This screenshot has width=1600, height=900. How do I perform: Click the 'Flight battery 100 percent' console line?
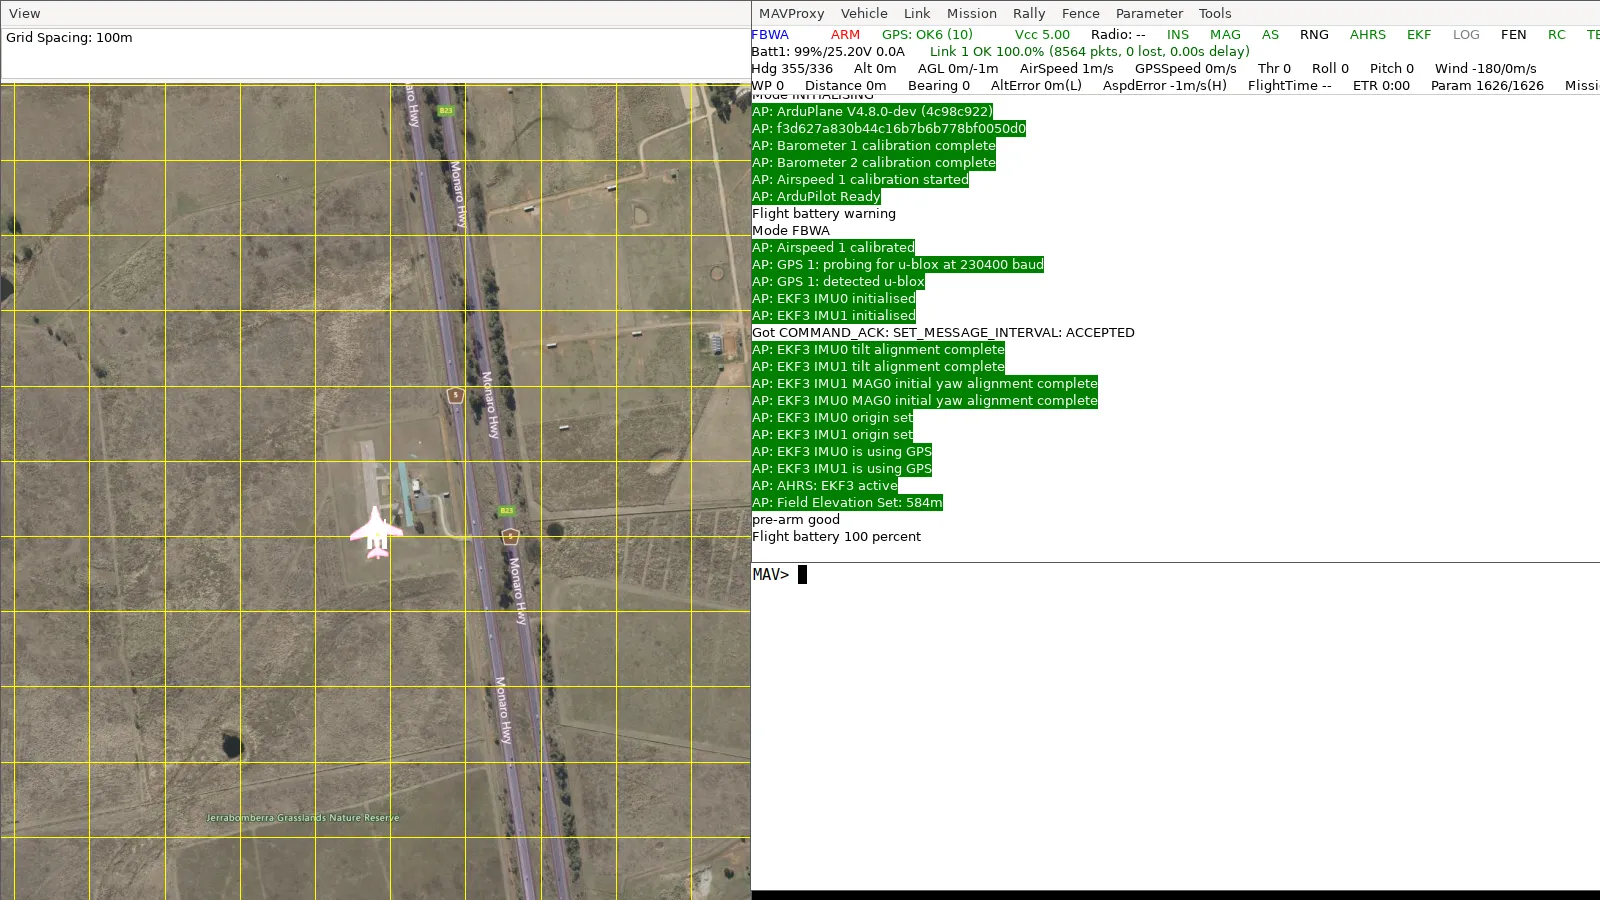click(836, 537)
